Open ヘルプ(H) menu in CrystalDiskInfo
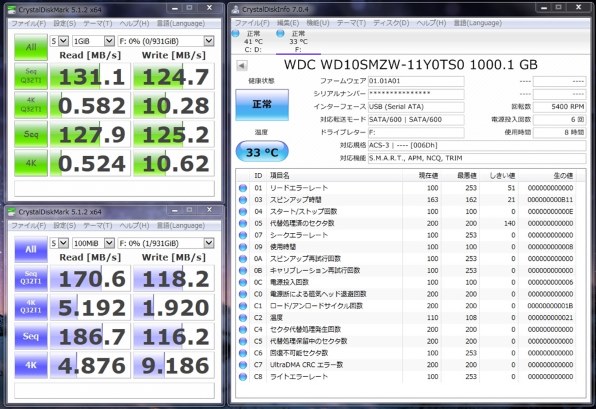The image size is (596, 409). [x=431, y=23]
